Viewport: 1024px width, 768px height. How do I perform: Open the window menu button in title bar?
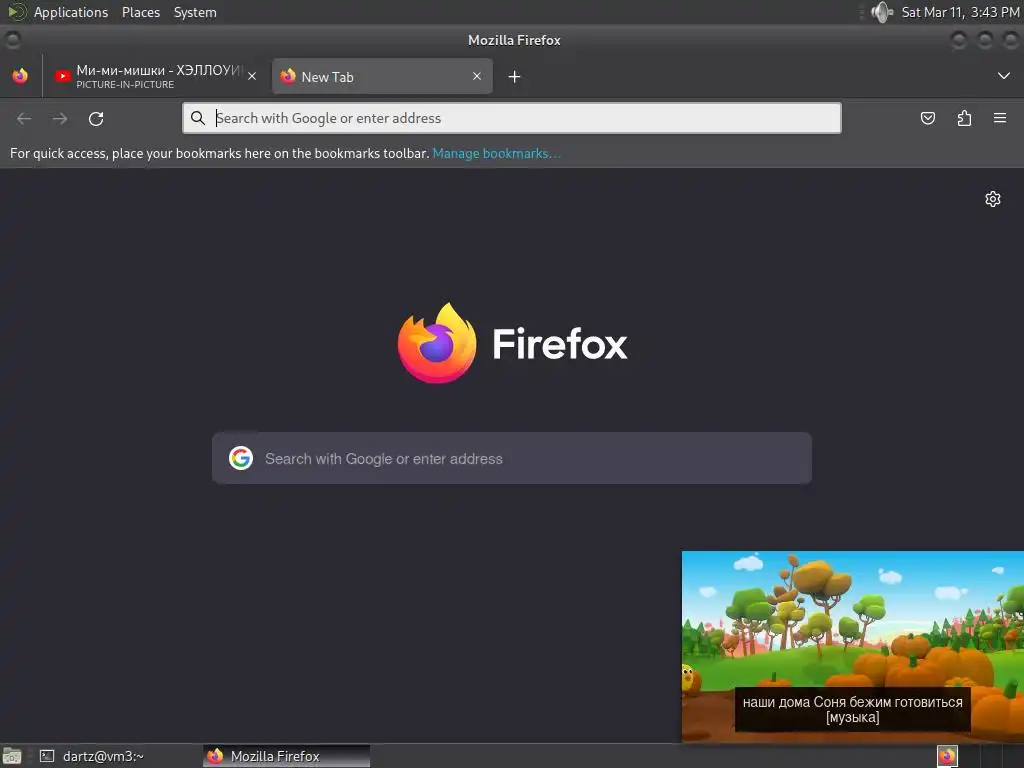click(12, 40)
